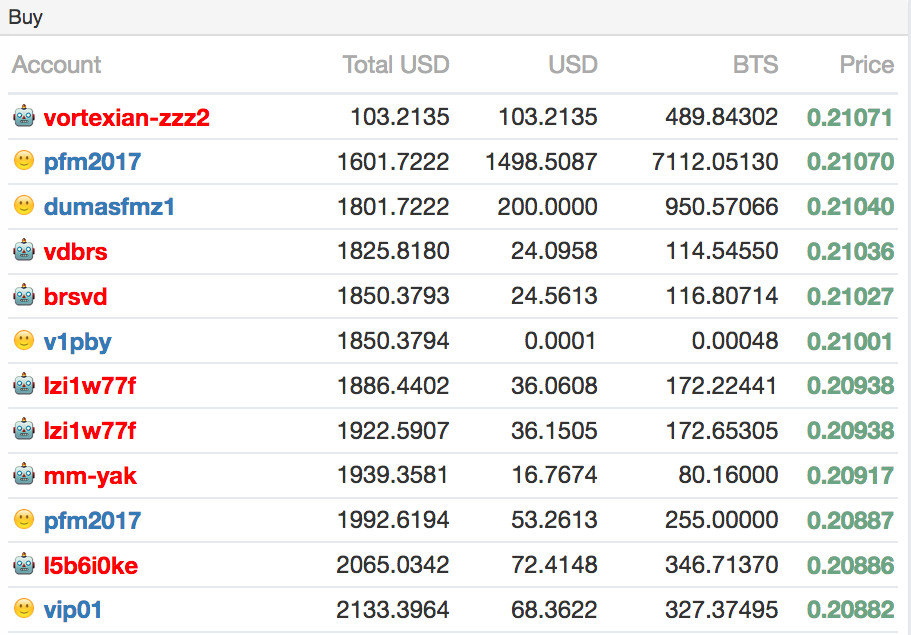Viewport: 911px width, 635px height.
Task: Click smiley icon in the 1601.7222 total row
Action: point(24,160)
